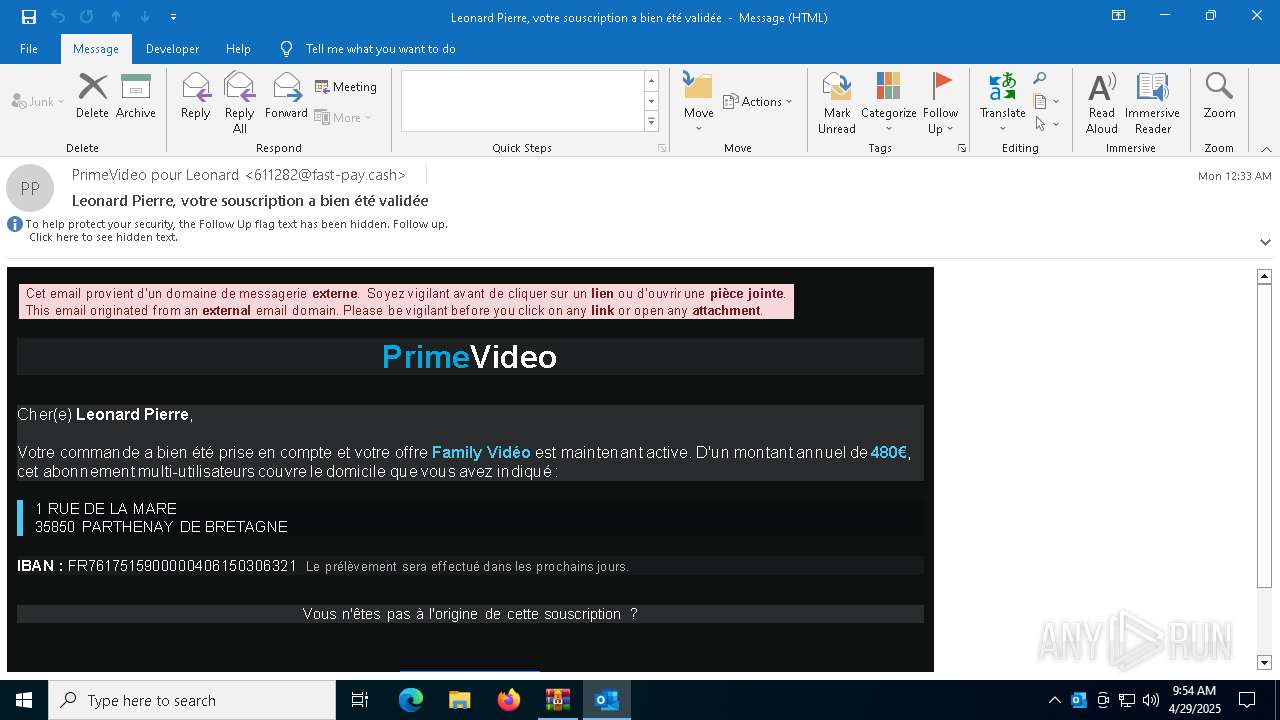The width and height of the screenshot is (1280, 720).
Task: Archive the message
Action: pyautogui.click(x=136, y=97)
